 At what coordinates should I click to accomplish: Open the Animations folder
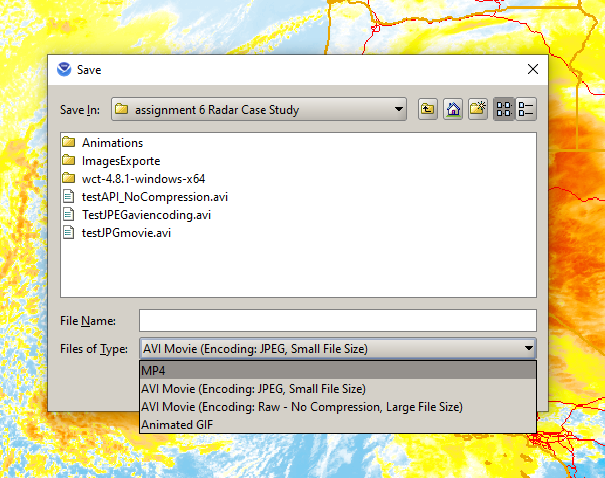coord(112,143)
